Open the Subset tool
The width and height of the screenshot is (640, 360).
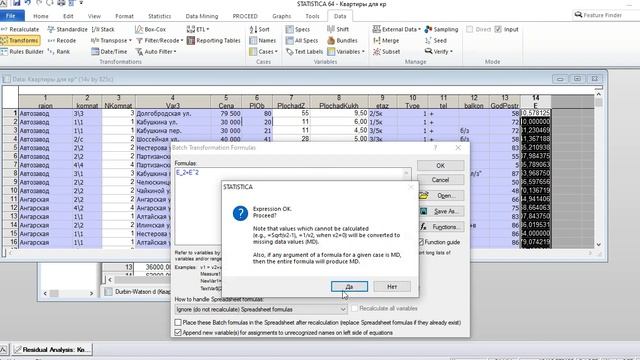click(387, 52)
